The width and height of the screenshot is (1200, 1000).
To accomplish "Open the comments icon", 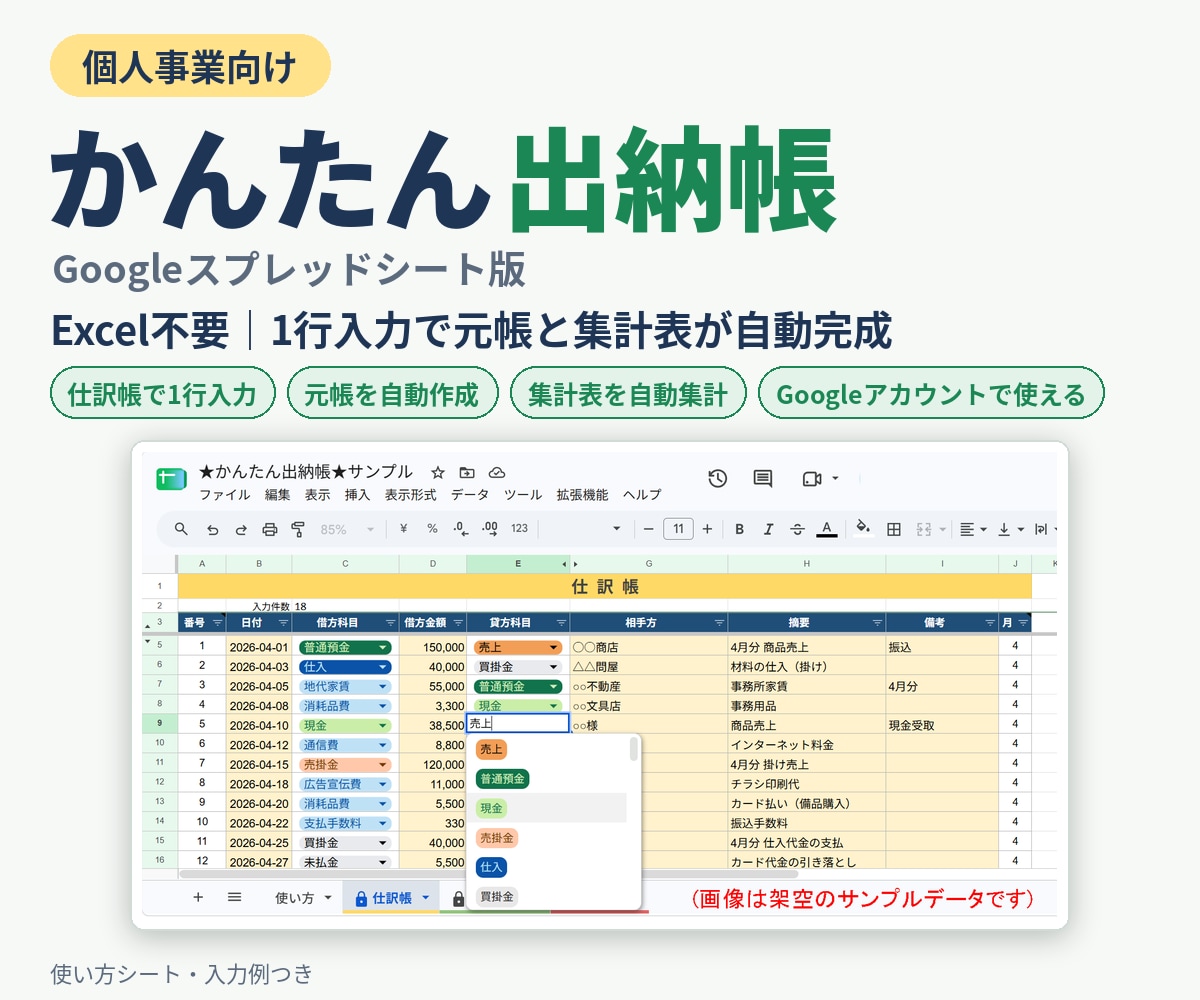I will pos(763,478).
